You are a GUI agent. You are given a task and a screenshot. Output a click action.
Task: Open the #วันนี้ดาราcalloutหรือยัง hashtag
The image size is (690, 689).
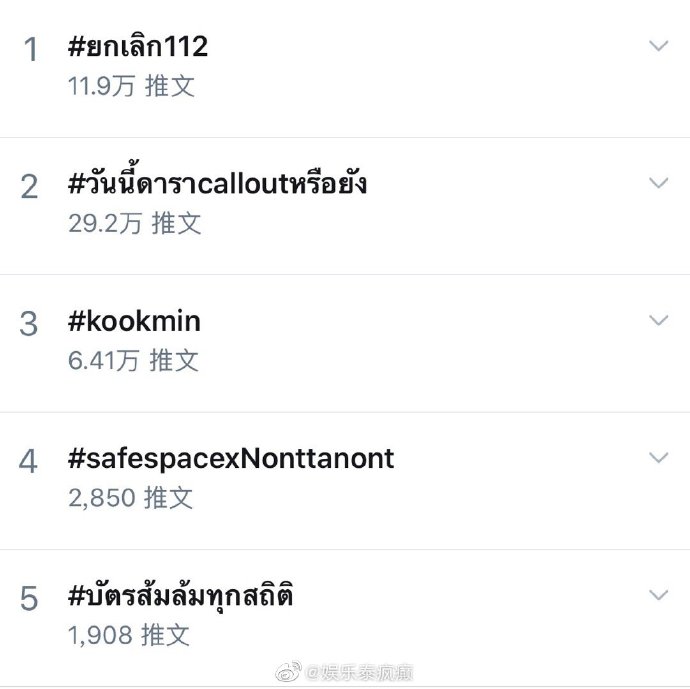[x=217, y=184]
